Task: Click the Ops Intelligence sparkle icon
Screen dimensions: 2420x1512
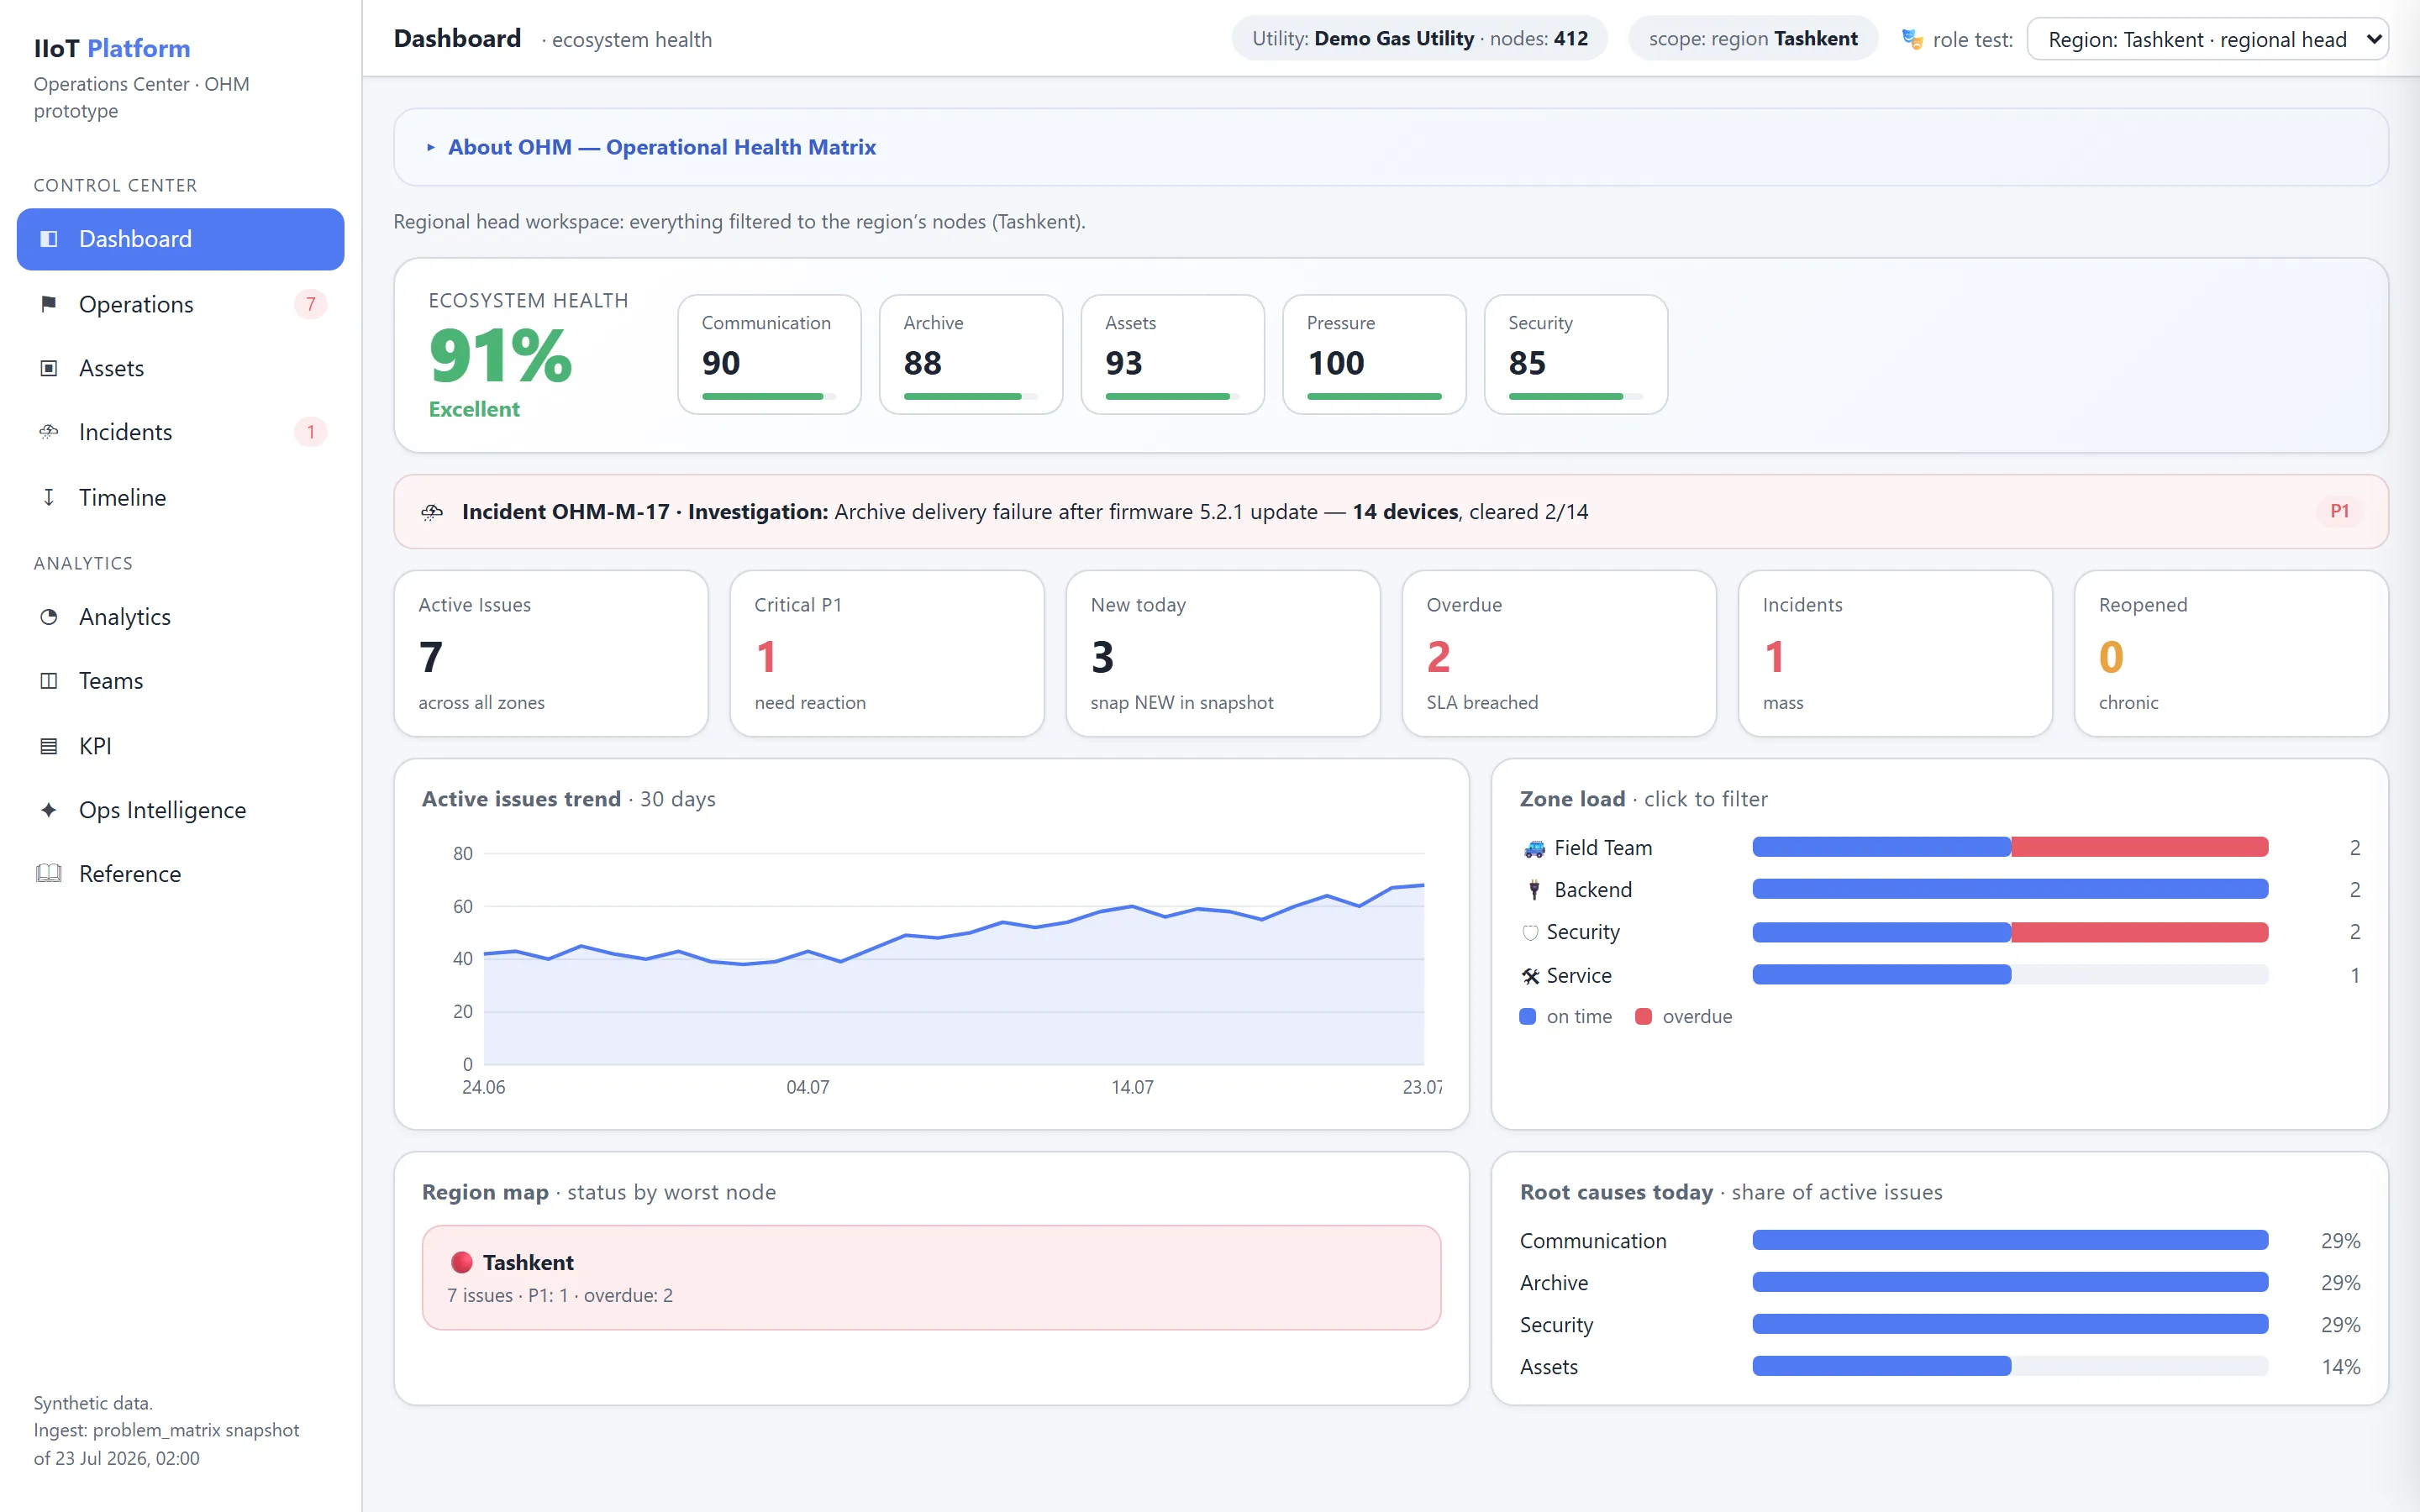Action: coord(48,810)
